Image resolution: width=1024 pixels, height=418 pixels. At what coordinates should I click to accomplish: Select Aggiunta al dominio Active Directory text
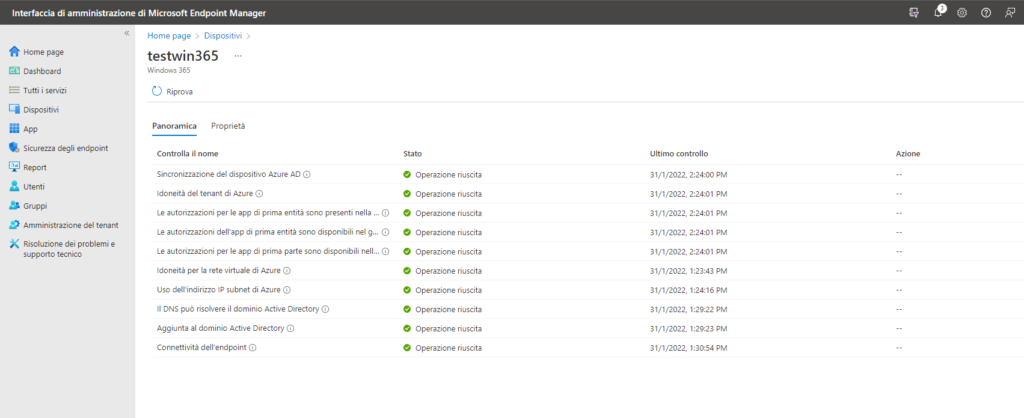[221, 329]
